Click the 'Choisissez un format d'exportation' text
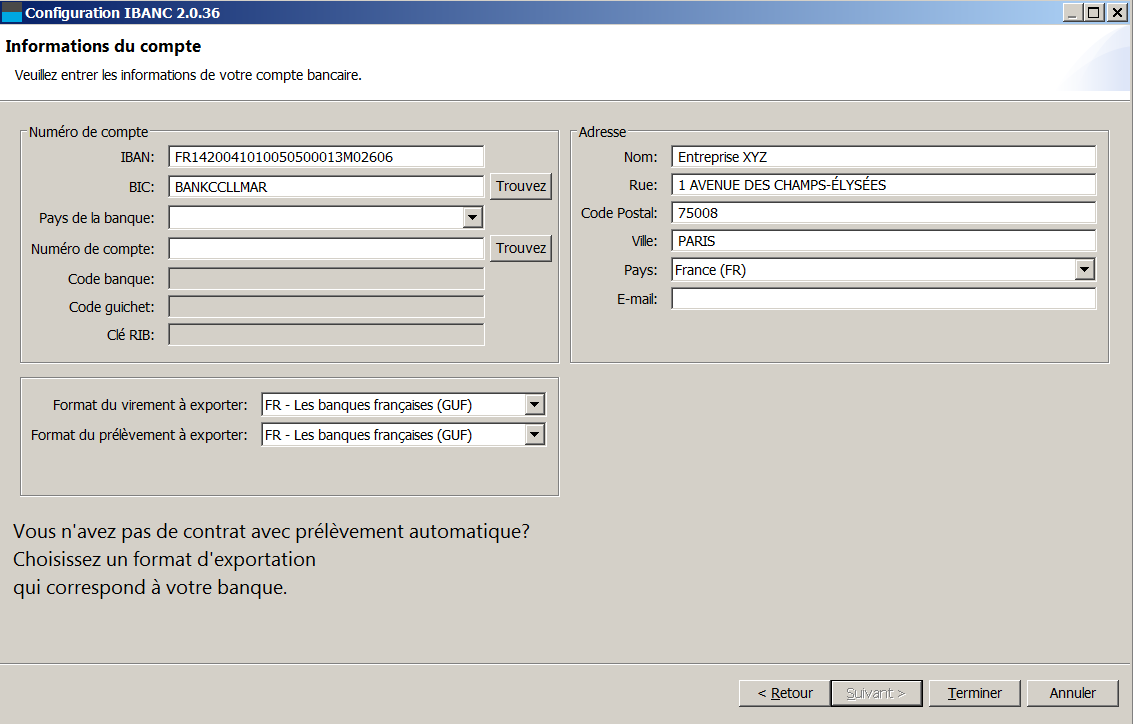The height and width of the screenshot is (724, 1133). 164,560
